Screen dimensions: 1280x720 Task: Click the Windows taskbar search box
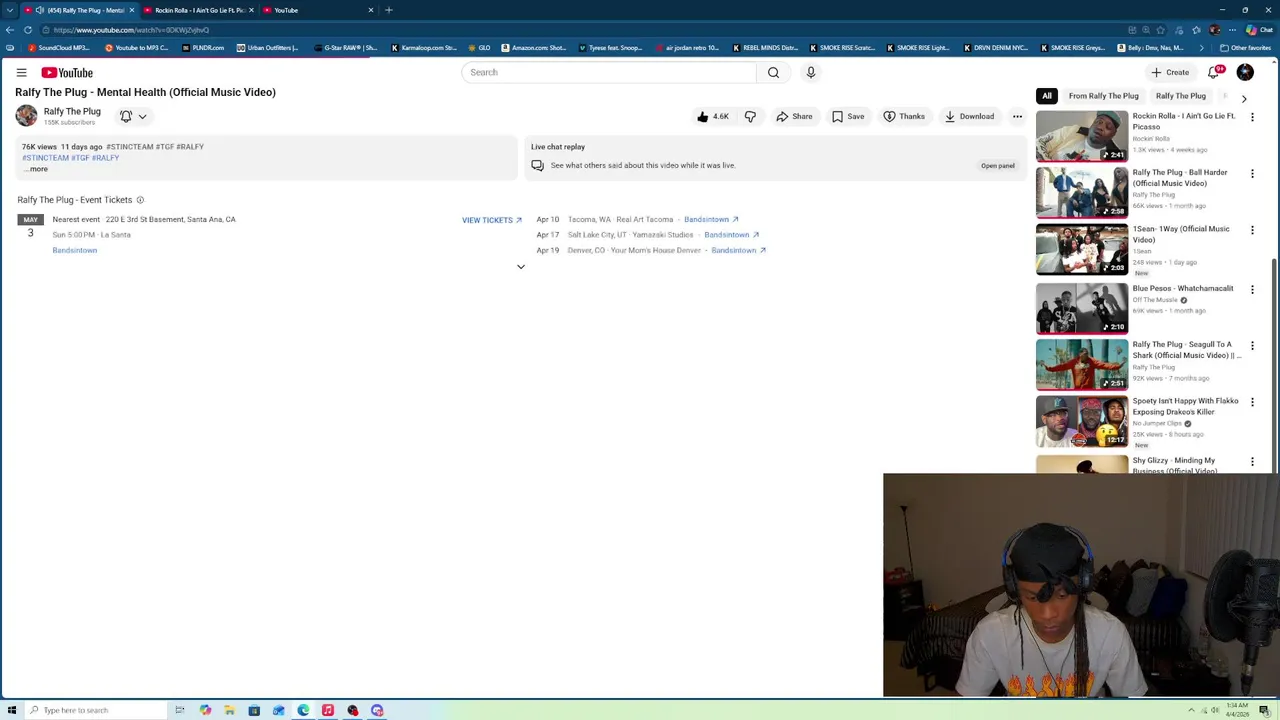pos(96,710)
